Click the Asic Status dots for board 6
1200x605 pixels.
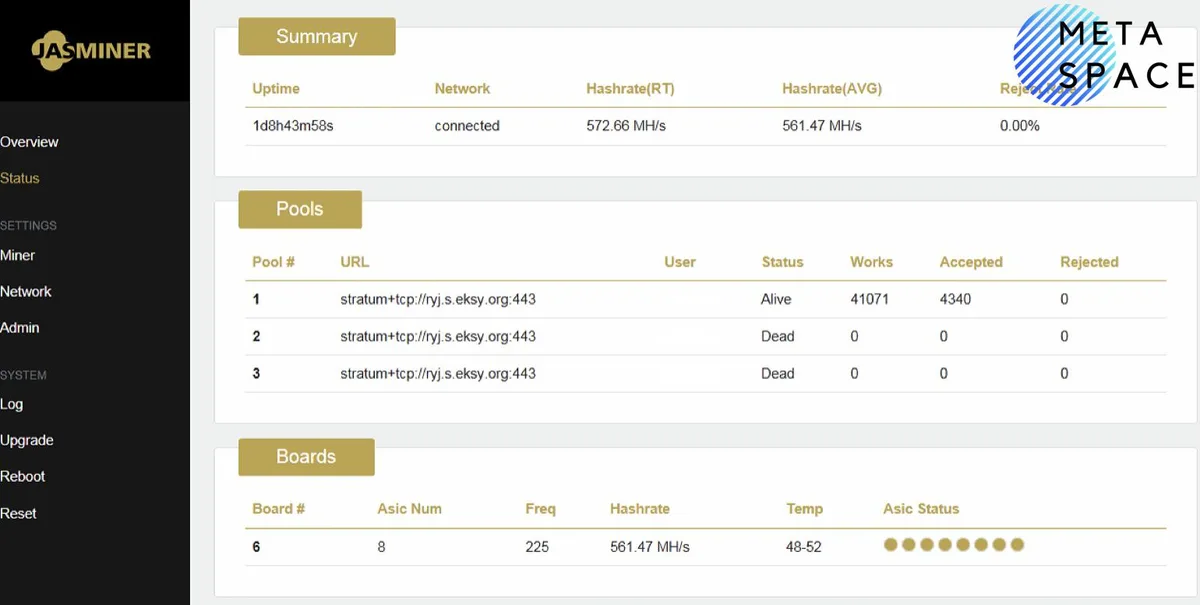click(x=954, y=545)
